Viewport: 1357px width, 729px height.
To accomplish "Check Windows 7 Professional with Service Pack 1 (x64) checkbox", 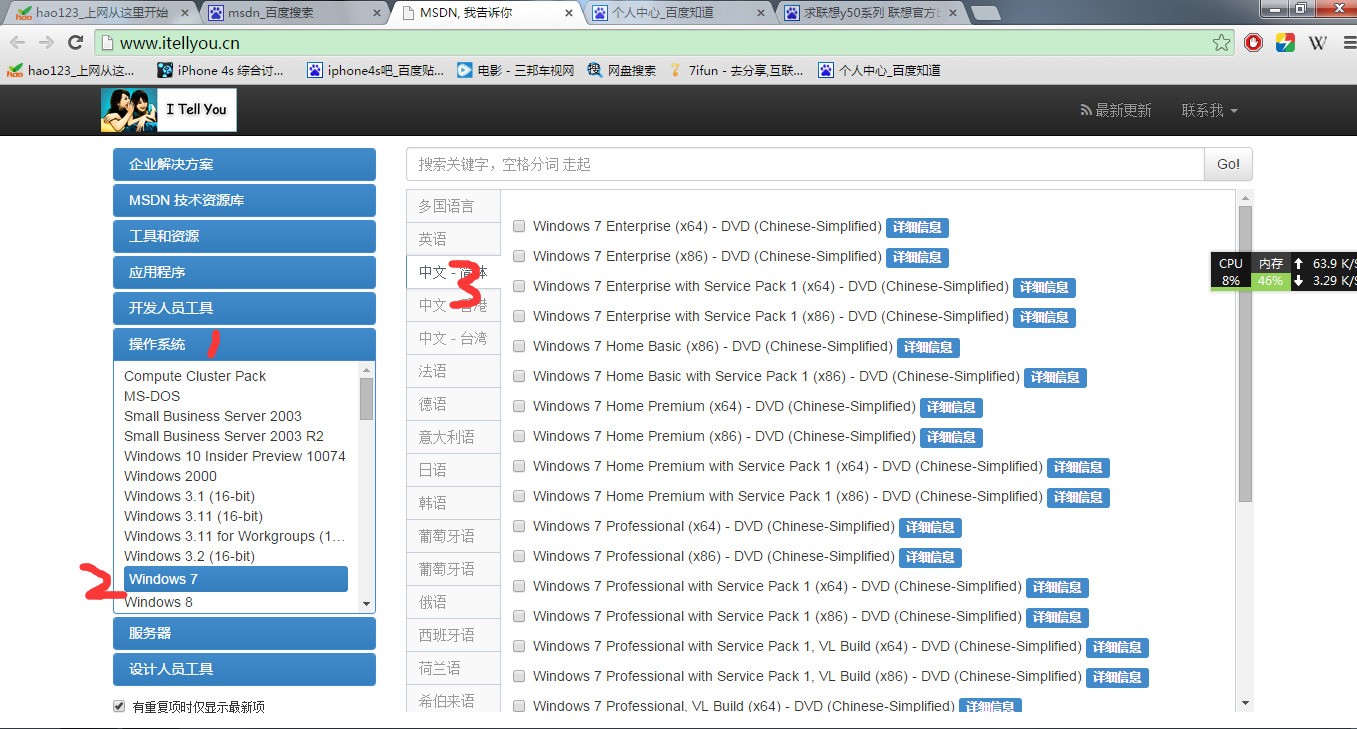I will coord(519,586).
